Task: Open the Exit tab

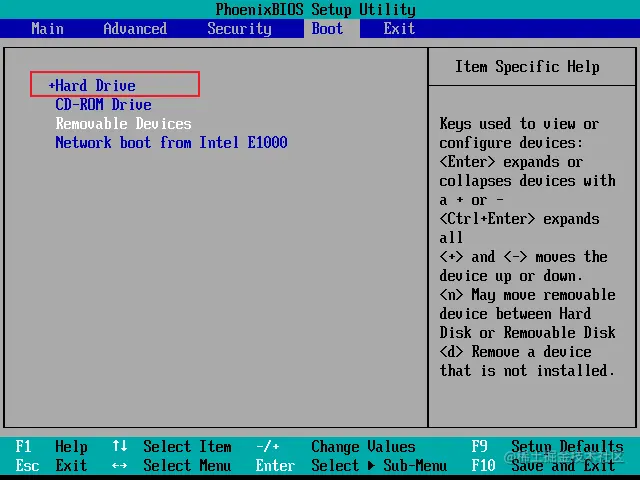Action: click(x=399, y=29)
